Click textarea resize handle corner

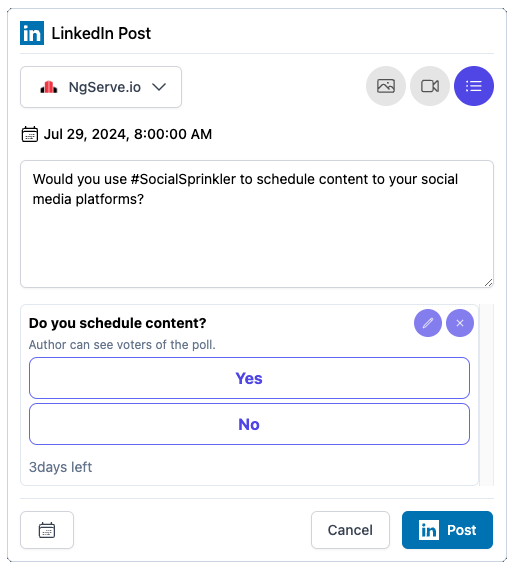(489, 283)
